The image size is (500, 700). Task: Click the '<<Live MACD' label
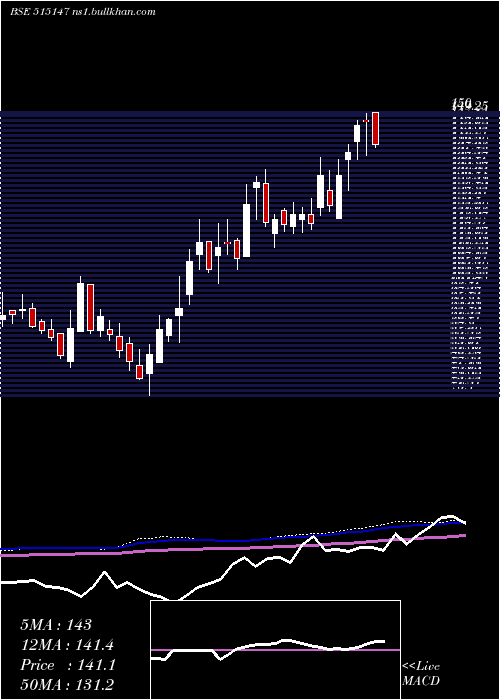coord(421,674)
